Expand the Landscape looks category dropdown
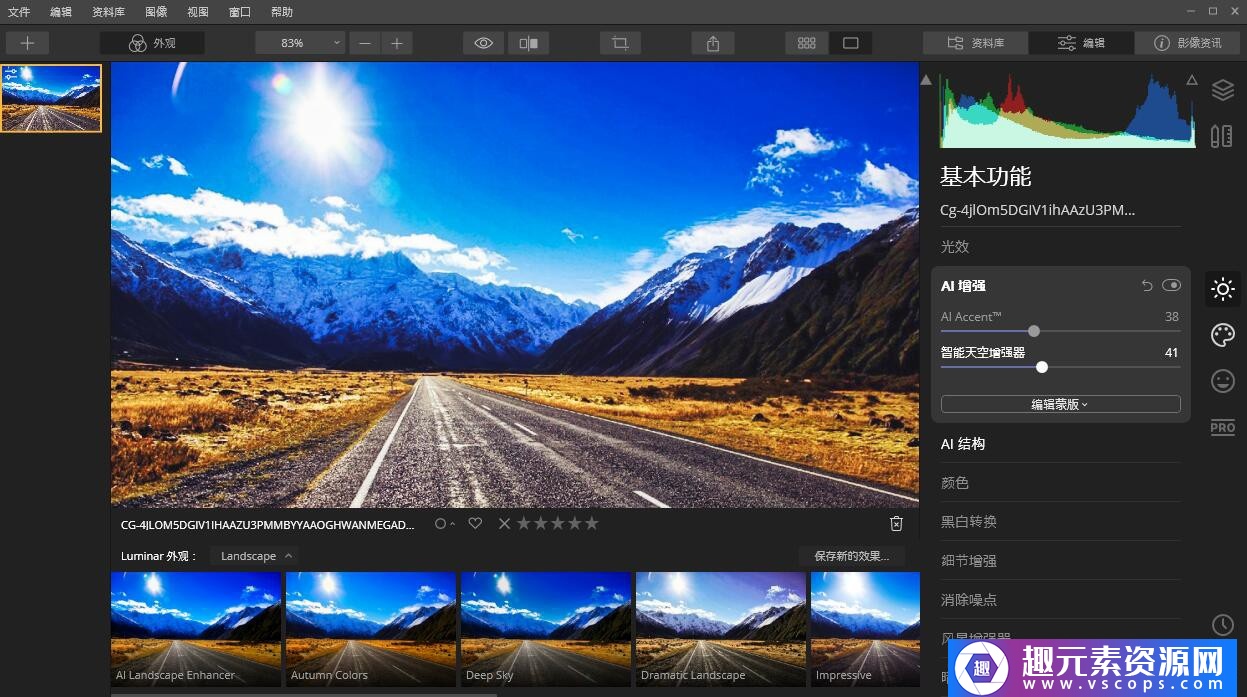Screen dimensions: 1247x697 pos(256,556)
